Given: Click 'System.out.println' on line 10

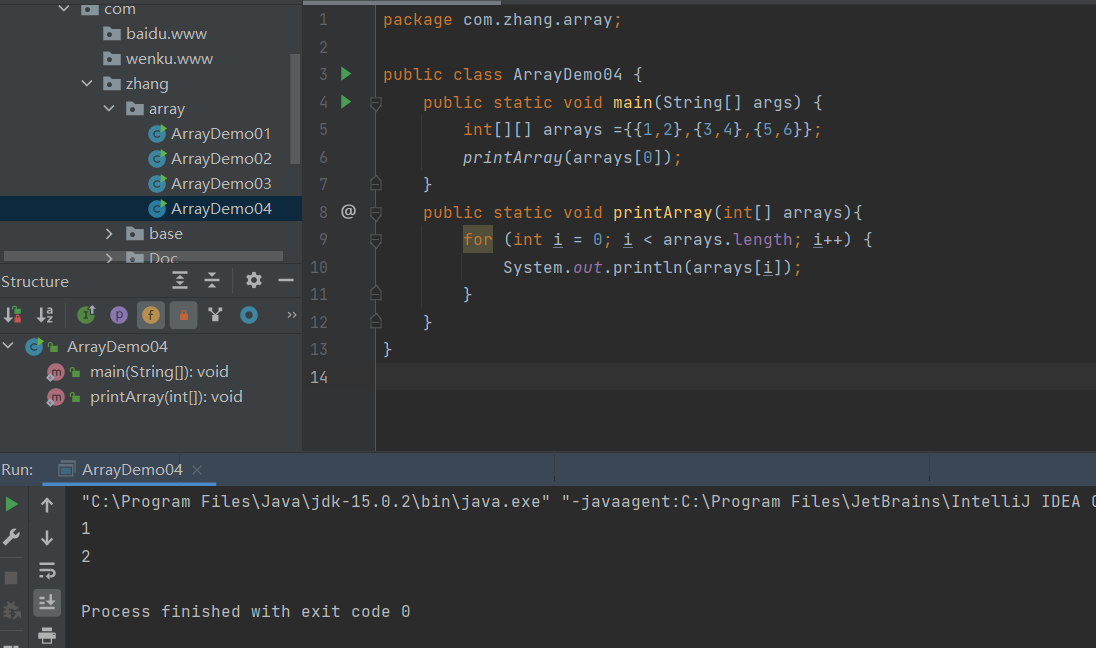Looking at the screenshot, I should pos(592,267).
